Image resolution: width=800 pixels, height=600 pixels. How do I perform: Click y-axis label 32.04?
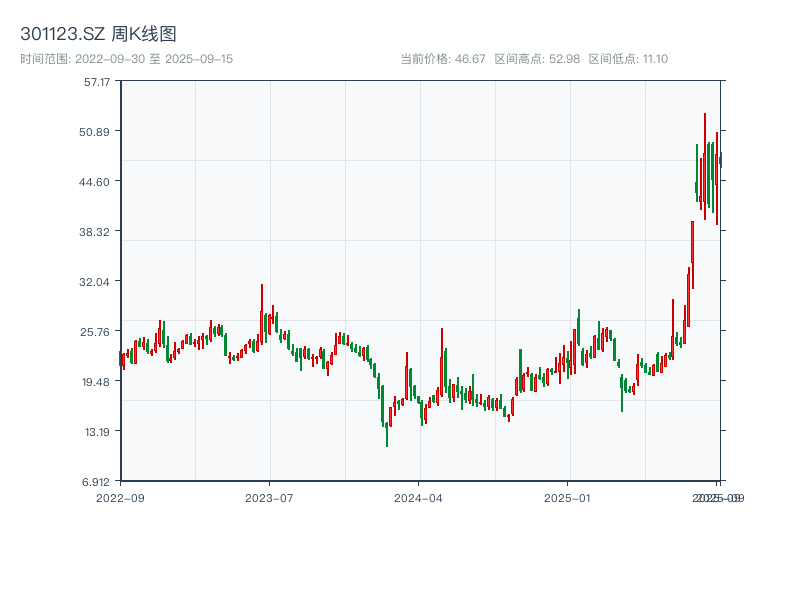[x=94, y=282]
